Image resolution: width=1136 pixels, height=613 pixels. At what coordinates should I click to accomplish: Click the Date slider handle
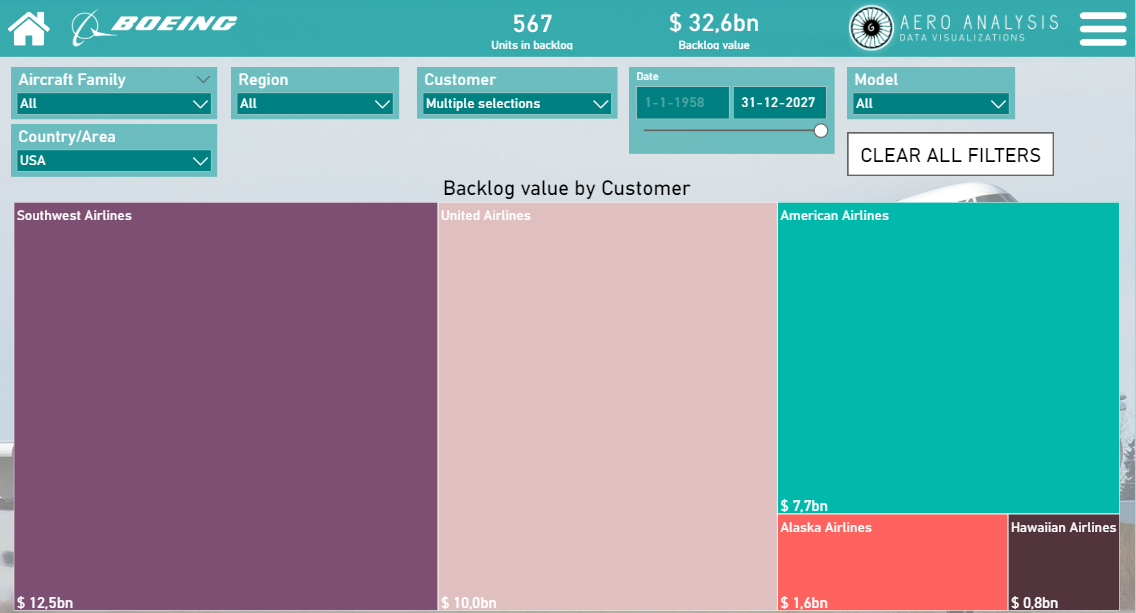821,130
